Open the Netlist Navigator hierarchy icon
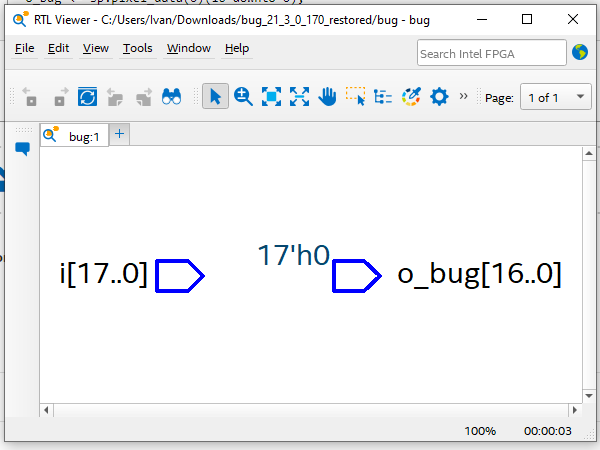600x450 pixels. (x=383, y=96)
